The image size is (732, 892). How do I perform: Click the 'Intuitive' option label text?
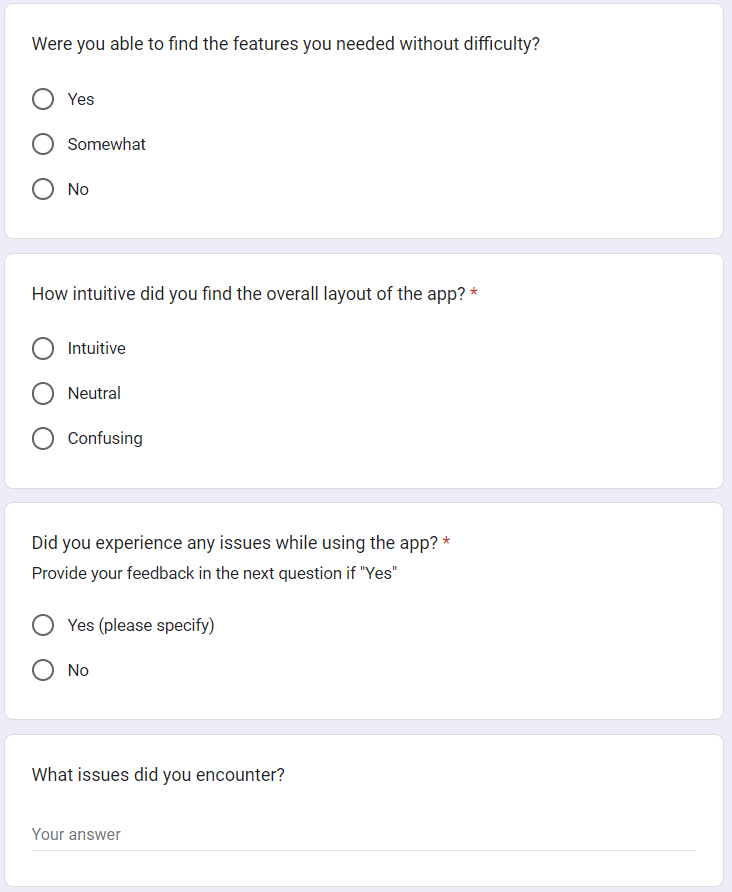(96, 348)
